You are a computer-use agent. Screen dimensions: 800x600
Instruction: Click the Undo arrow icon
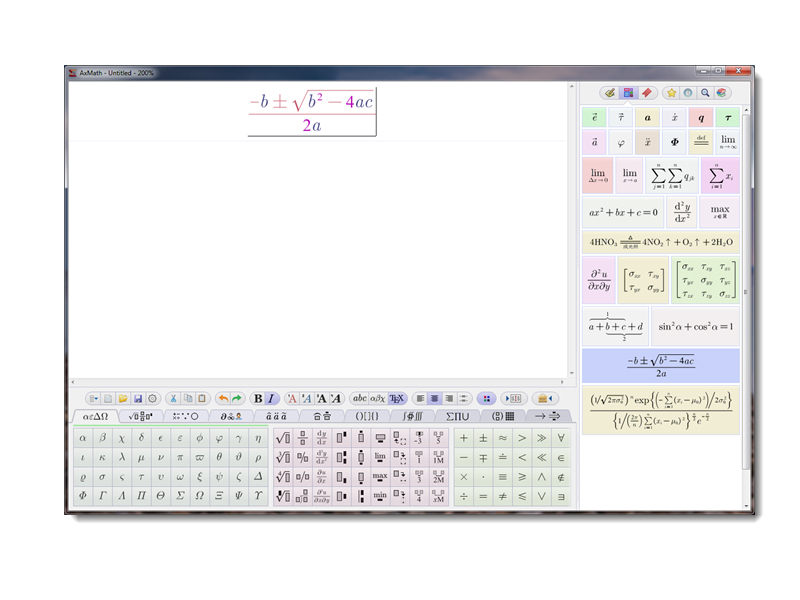point(221,394)
